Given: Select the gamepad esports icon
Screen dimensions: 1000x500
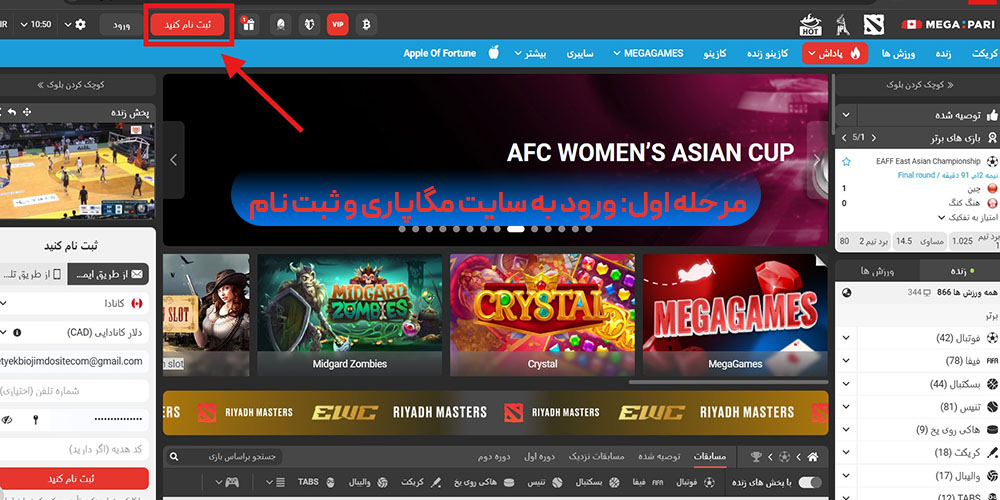Looking at the screenshot, I should tap(231, 482).
